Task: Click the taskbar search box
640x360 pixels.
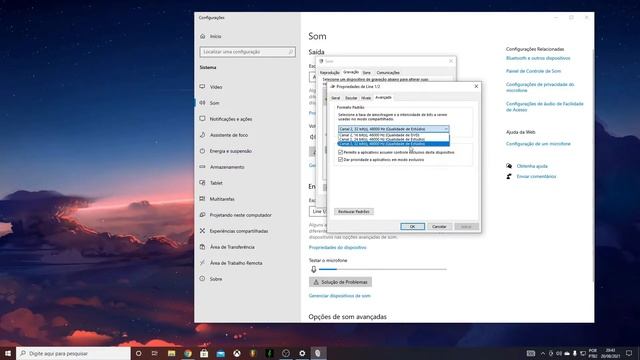Action: 73,353
